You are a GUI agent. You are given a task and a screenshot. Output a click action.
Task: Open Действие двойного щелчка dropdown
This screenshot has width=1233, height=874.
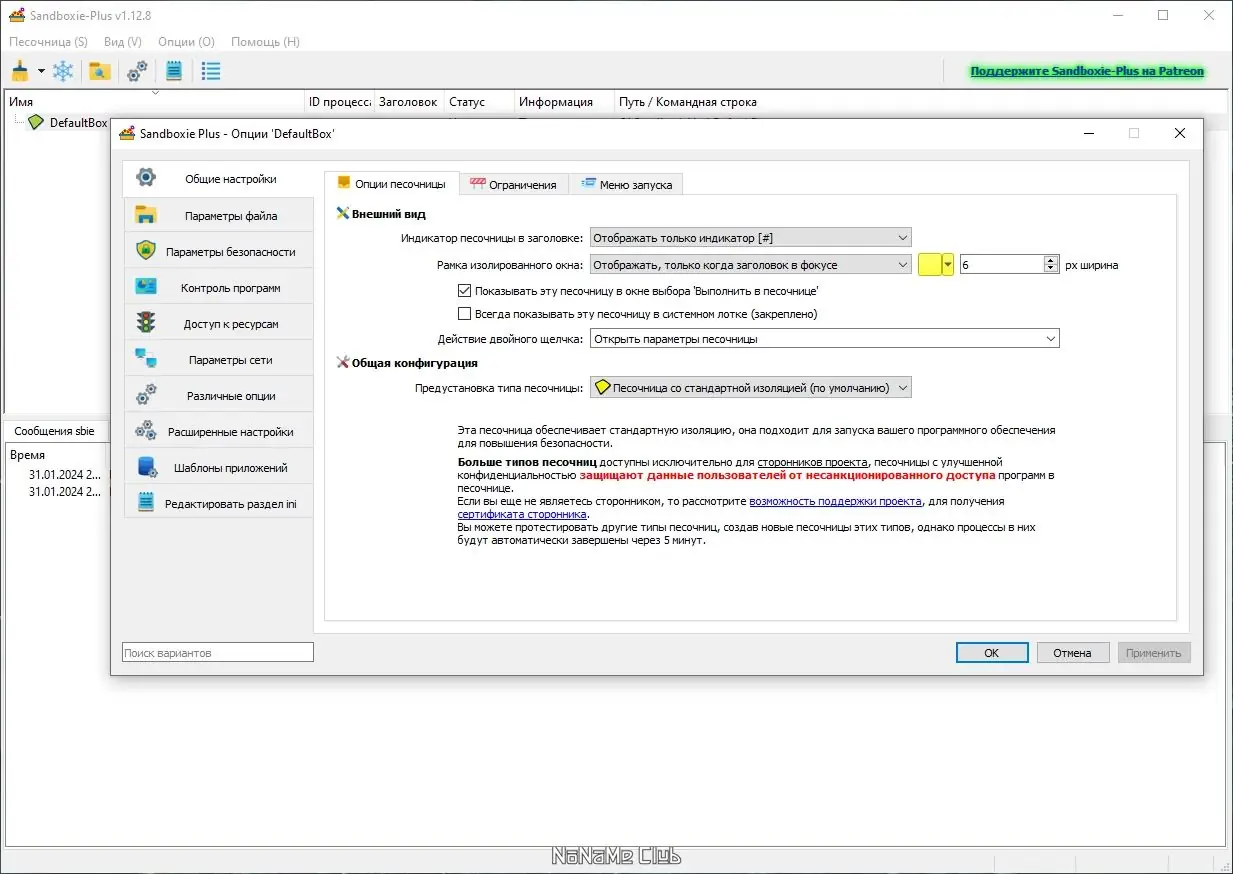(824, 339)
